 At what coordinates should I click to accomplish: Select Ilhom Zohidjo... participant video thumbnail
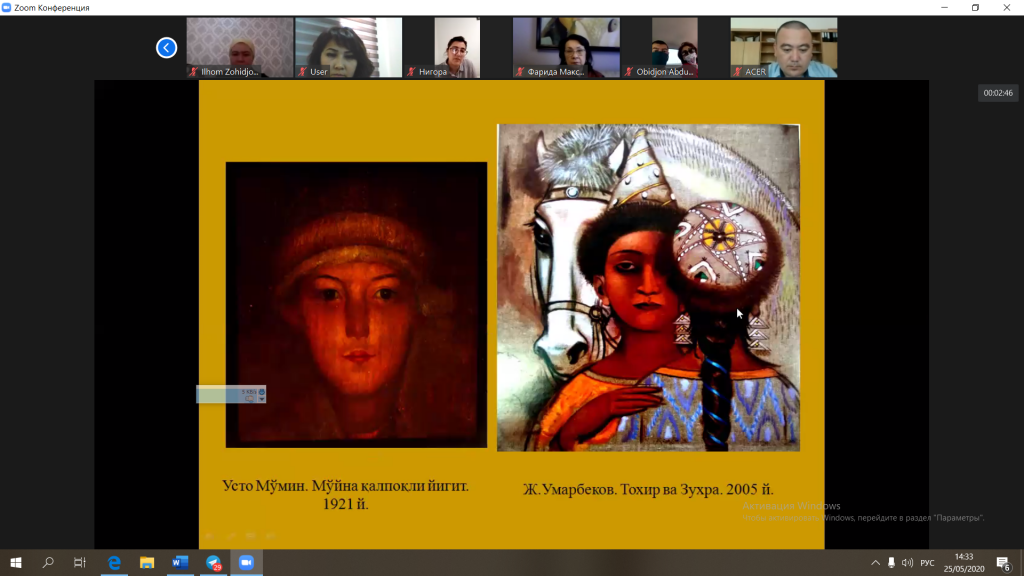(x=239, y=46)
